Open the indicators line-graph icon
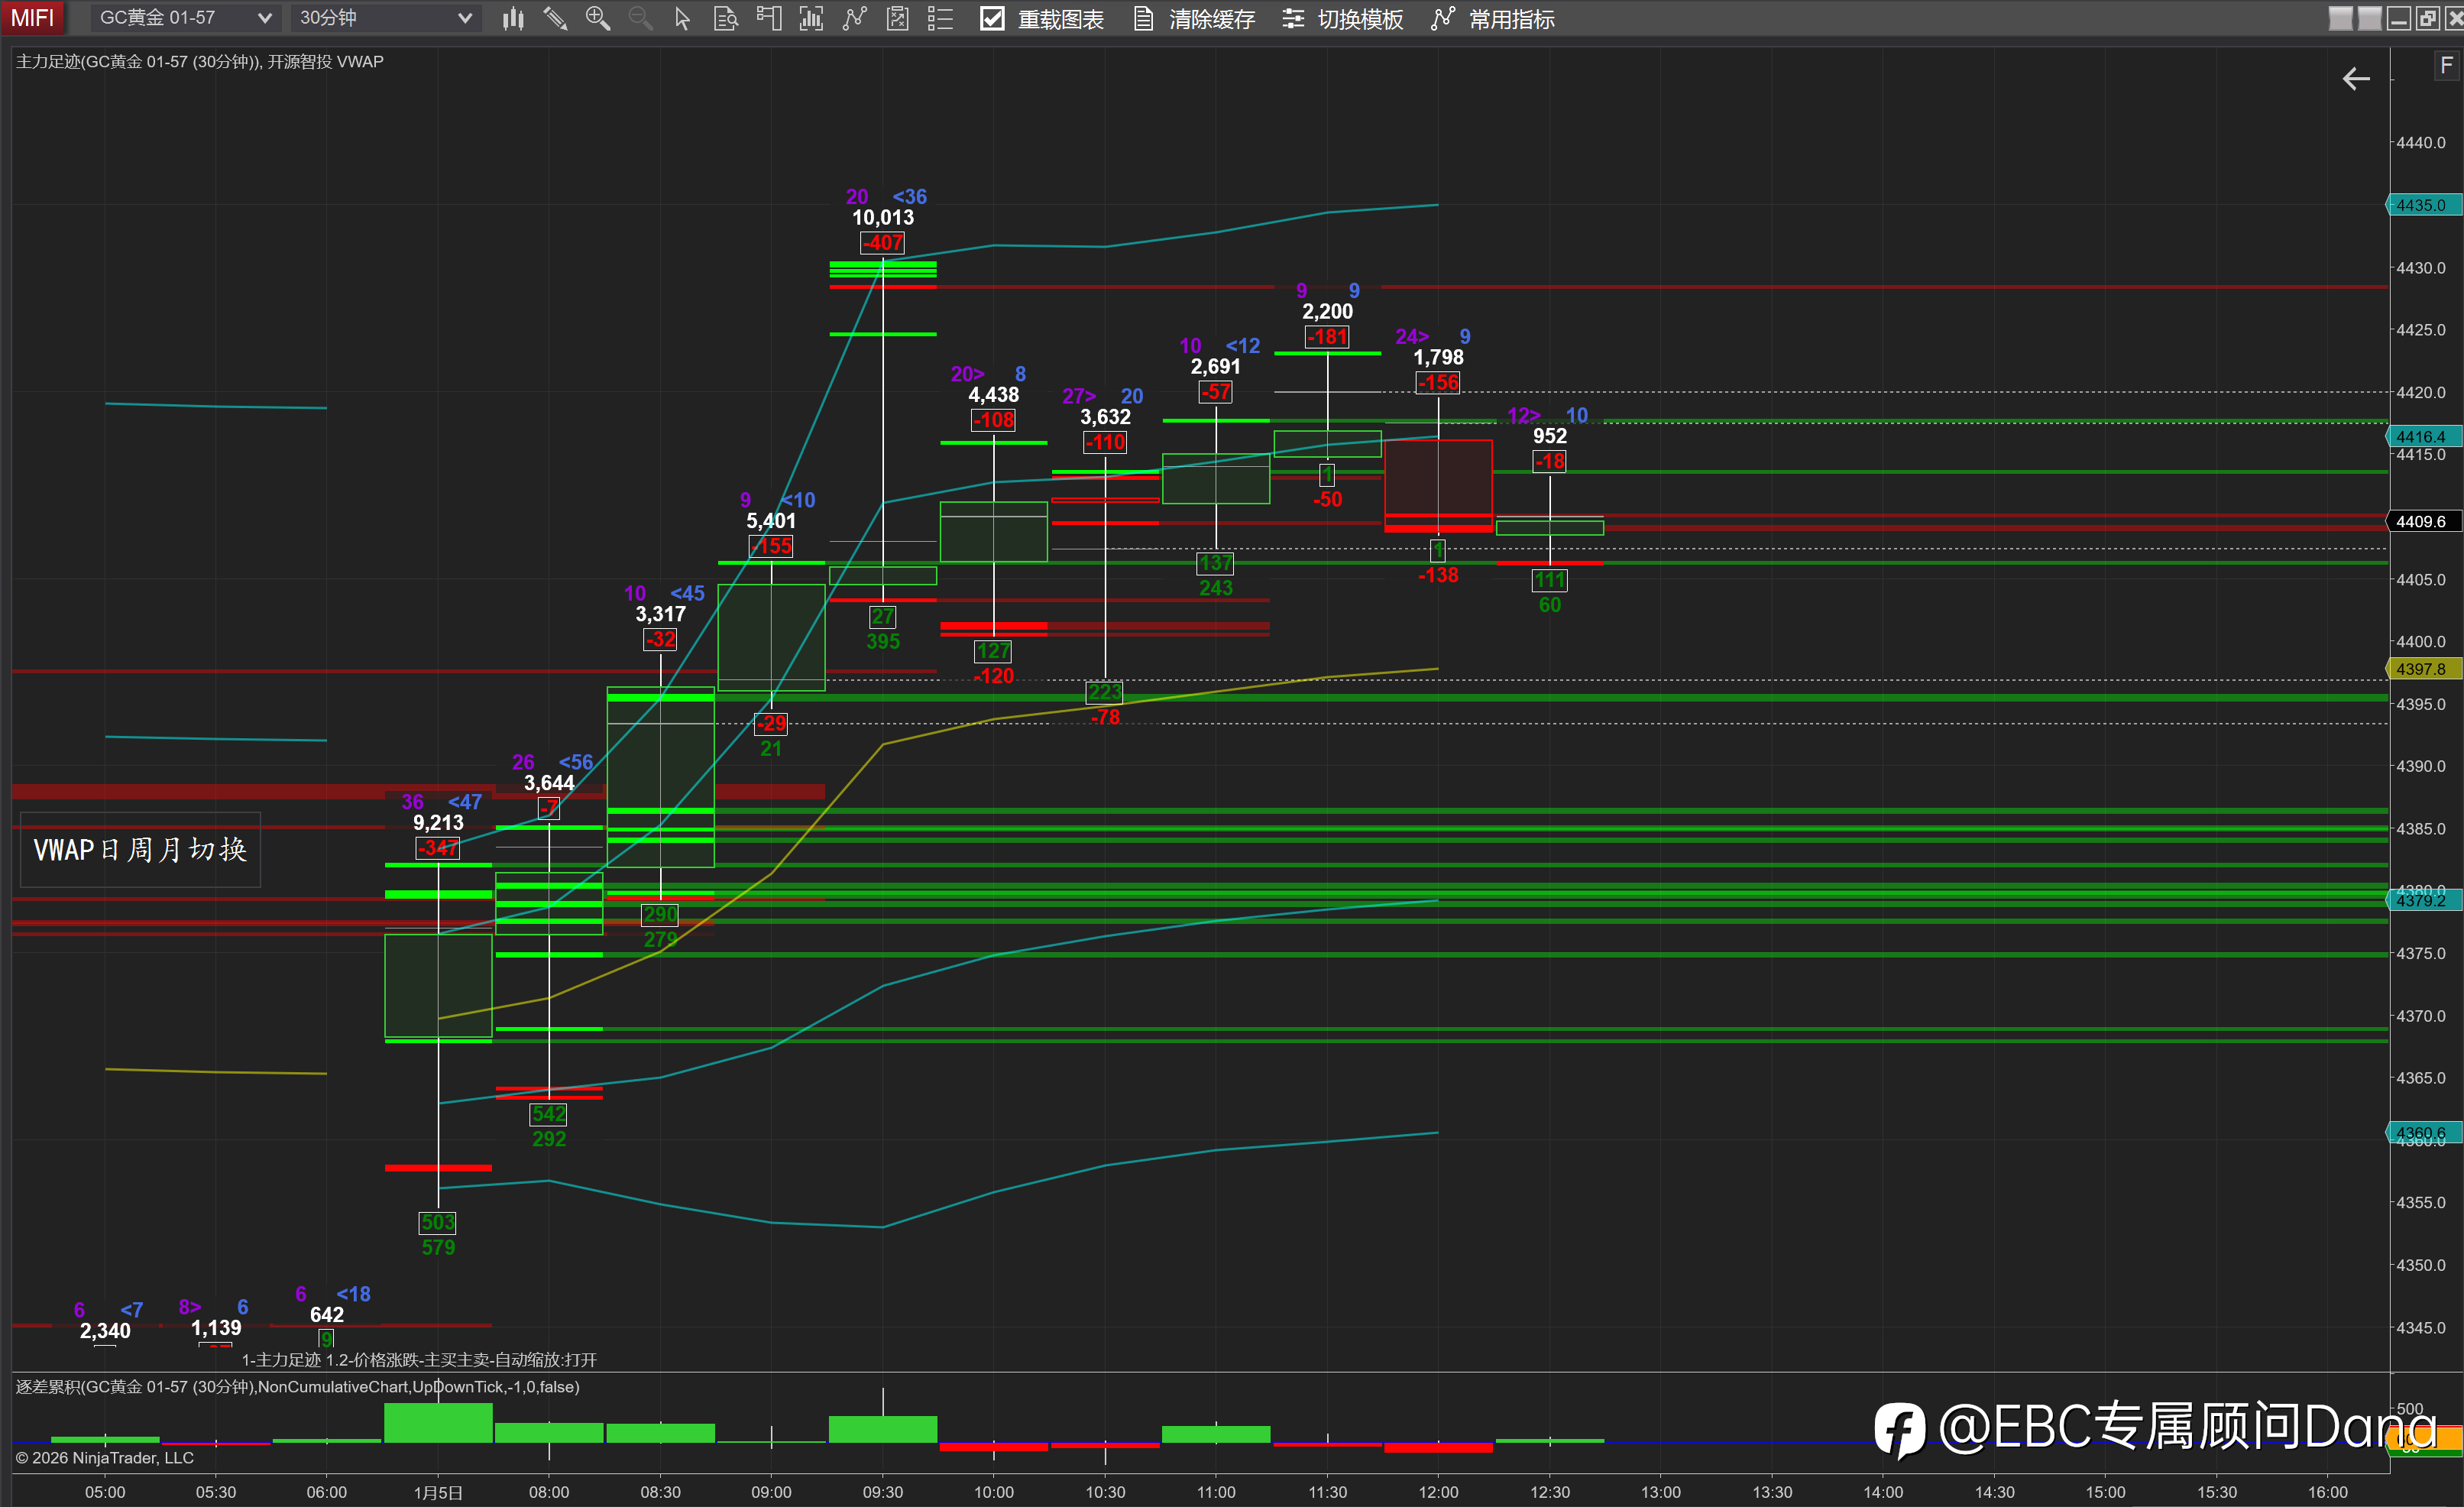Viewport: 2464px width, 1507px height. pyautogui.click(x=854, y=18)
